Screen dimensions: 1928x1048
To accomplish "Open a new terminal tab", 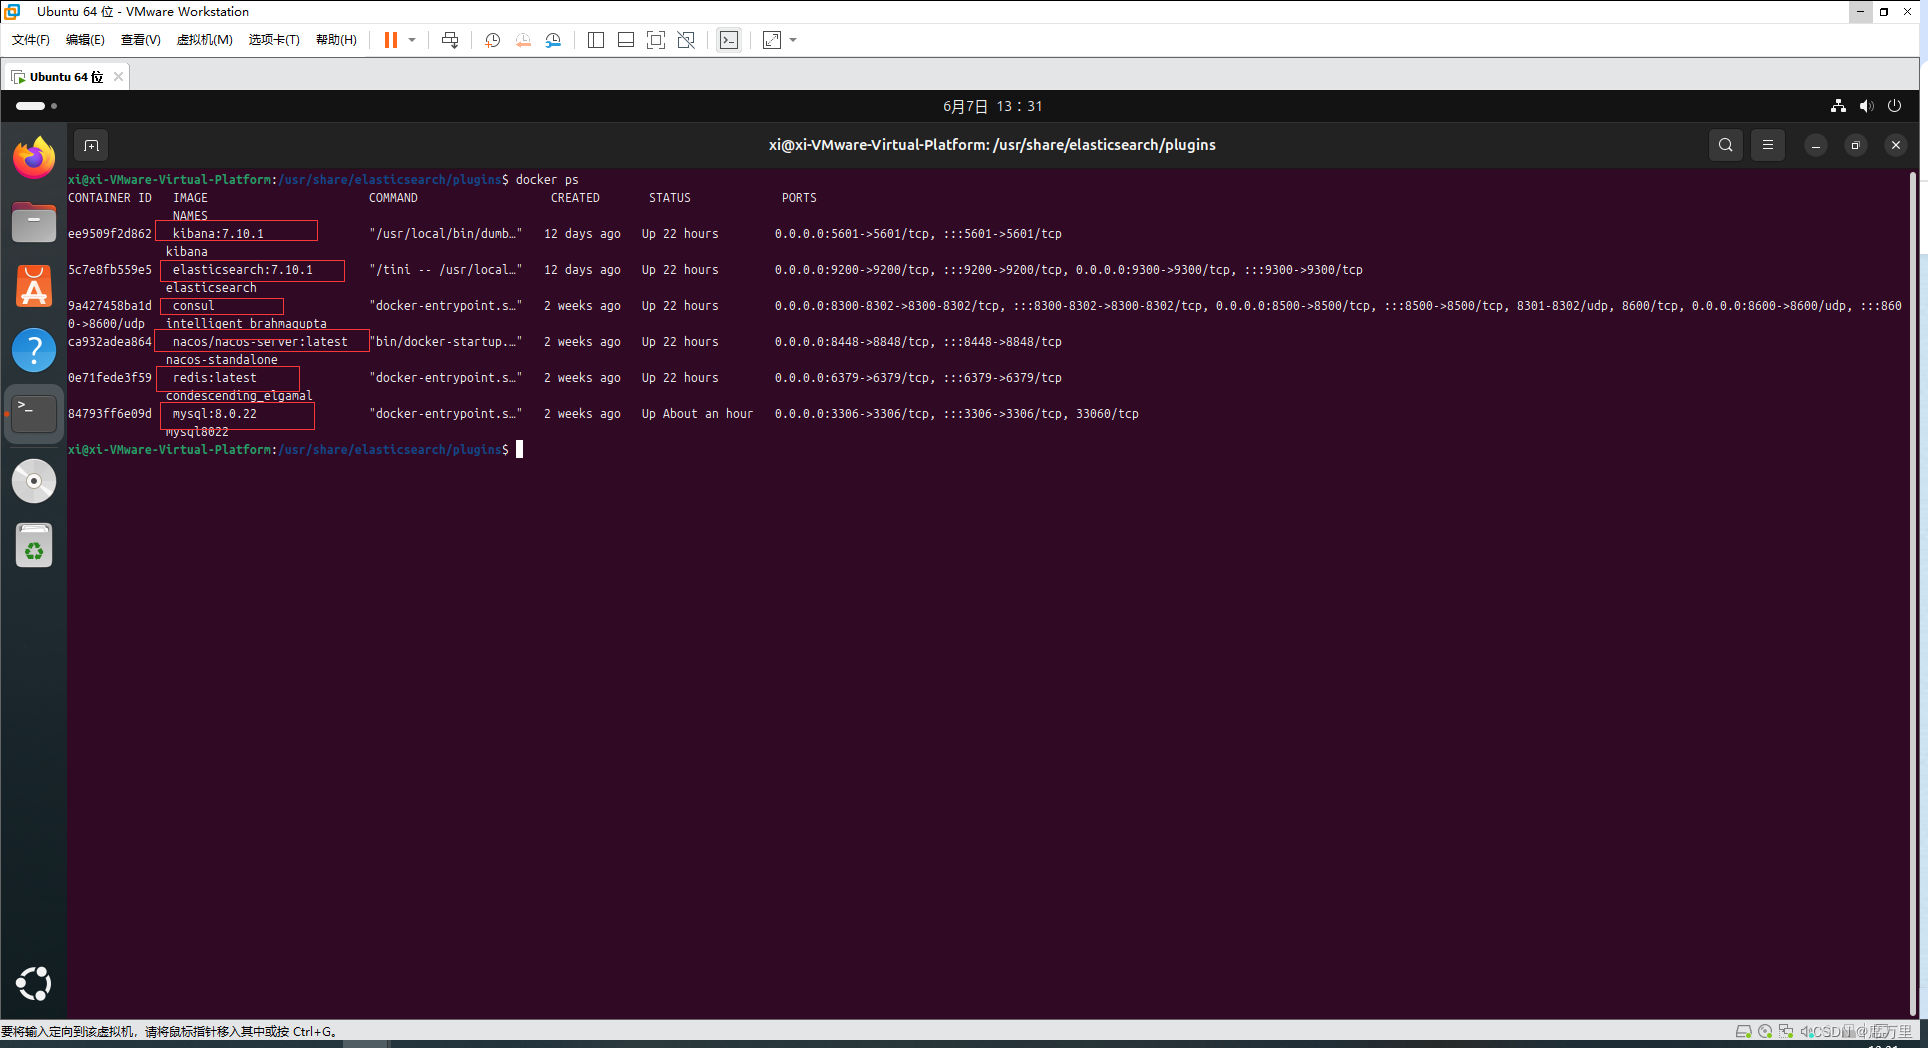I will [x=91, y=145].
